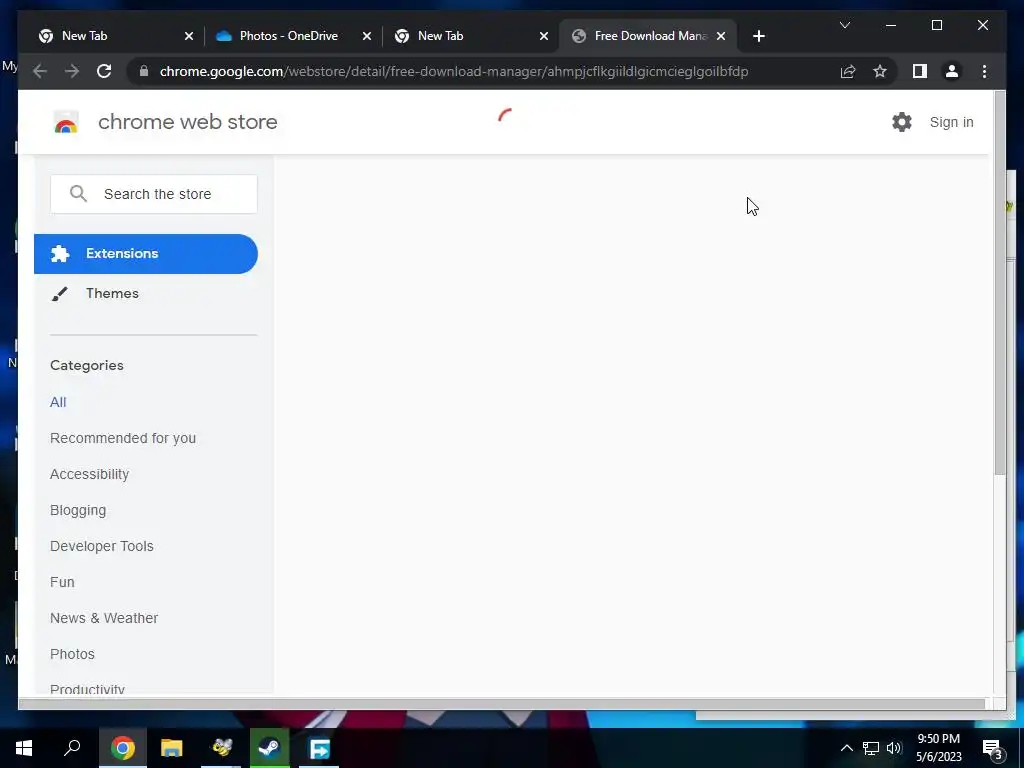Click the chrome web store logo
Screen dimensions: 1024x768
(66, 122)
